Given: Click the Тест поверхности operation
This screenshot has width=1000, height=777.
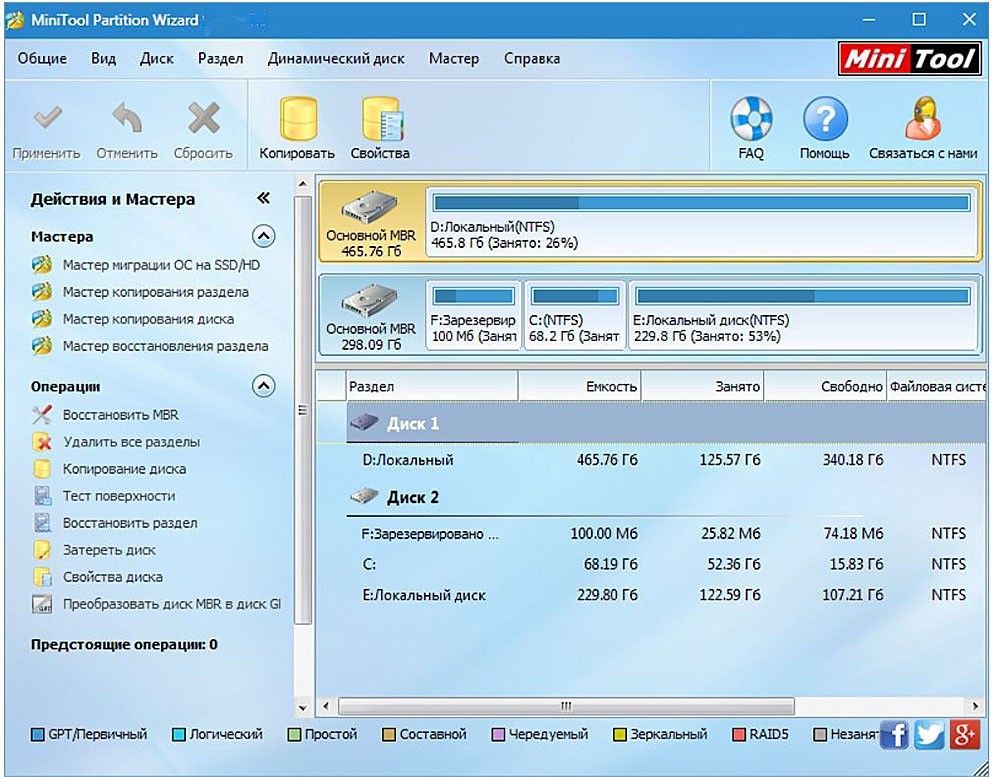Looking at the screenshot, I should 119,496.
